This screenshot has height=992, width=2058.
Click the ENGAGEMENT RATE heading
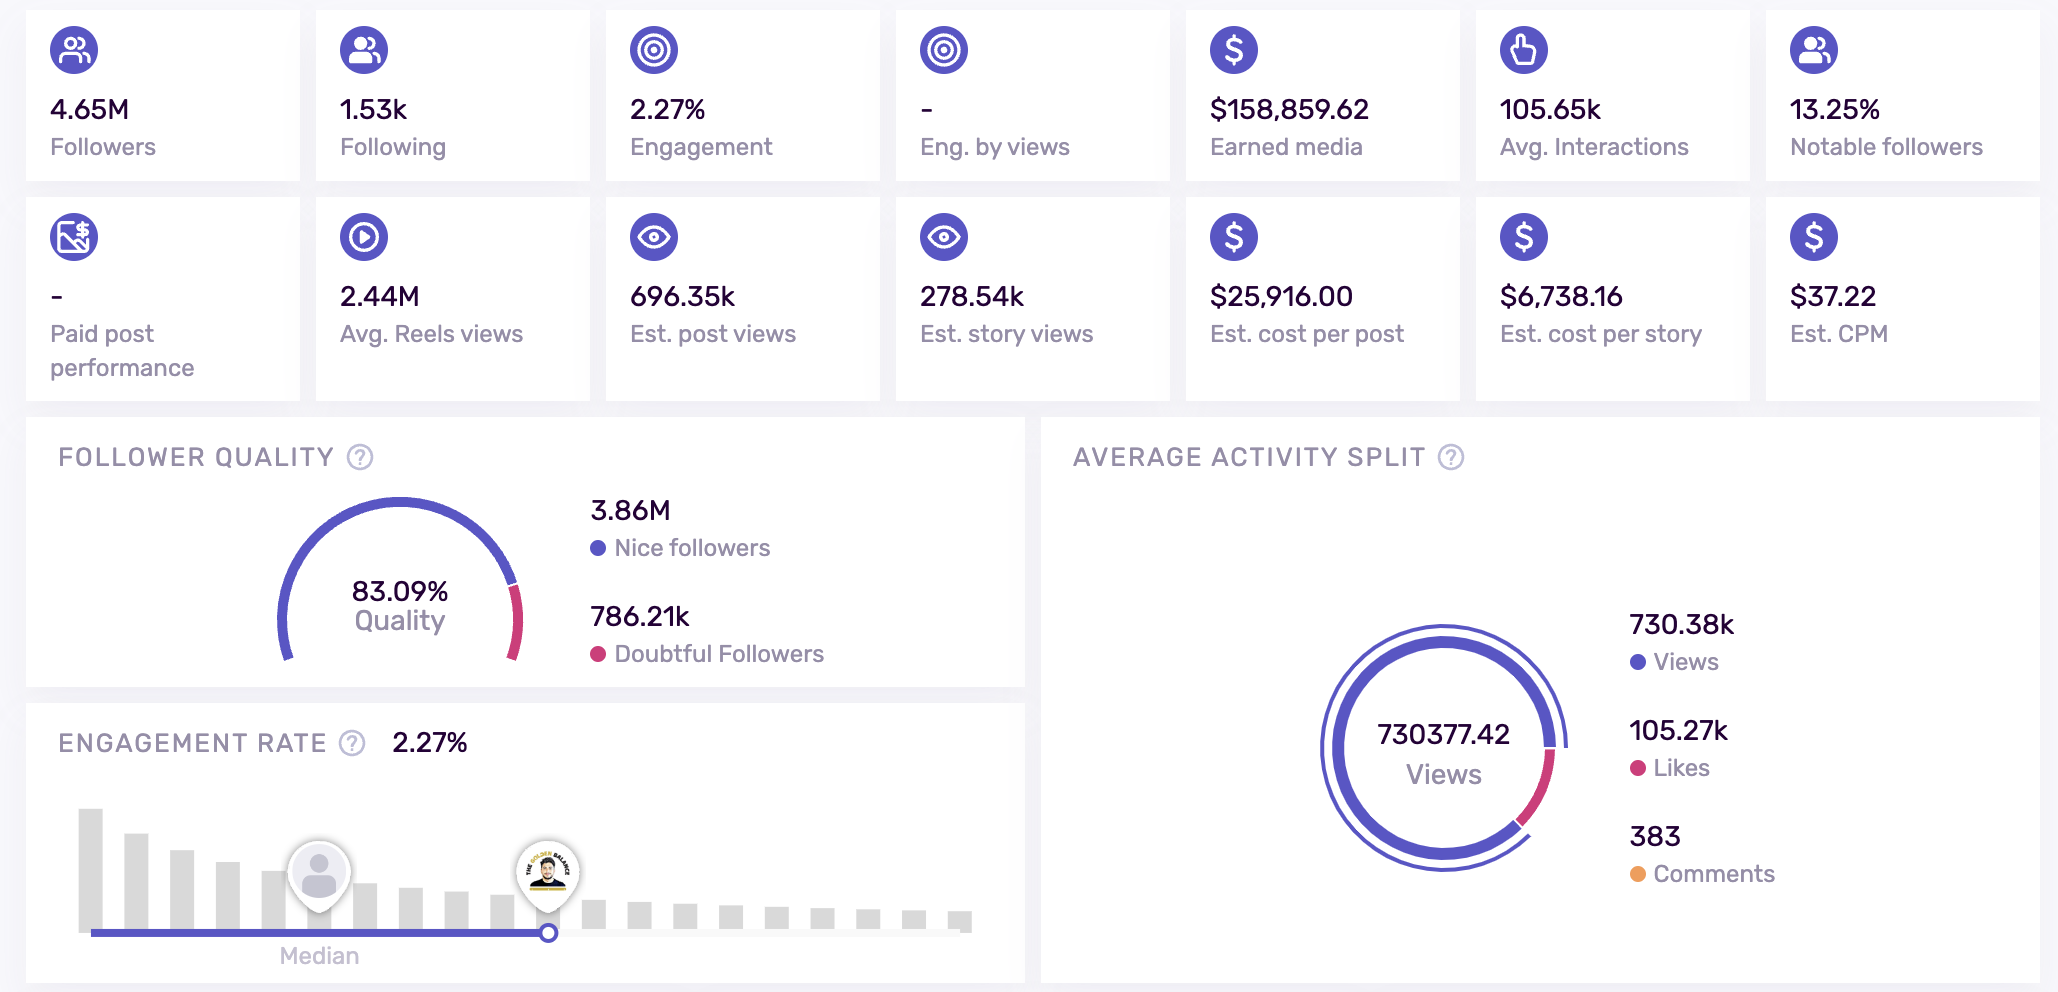tap(192, 743)
